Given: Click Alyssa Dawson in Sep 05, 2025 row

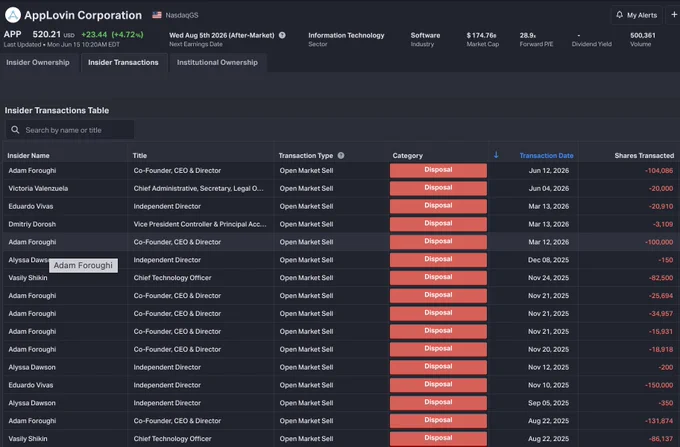Looking at the screenshot, I should click(x=32, y=403).
